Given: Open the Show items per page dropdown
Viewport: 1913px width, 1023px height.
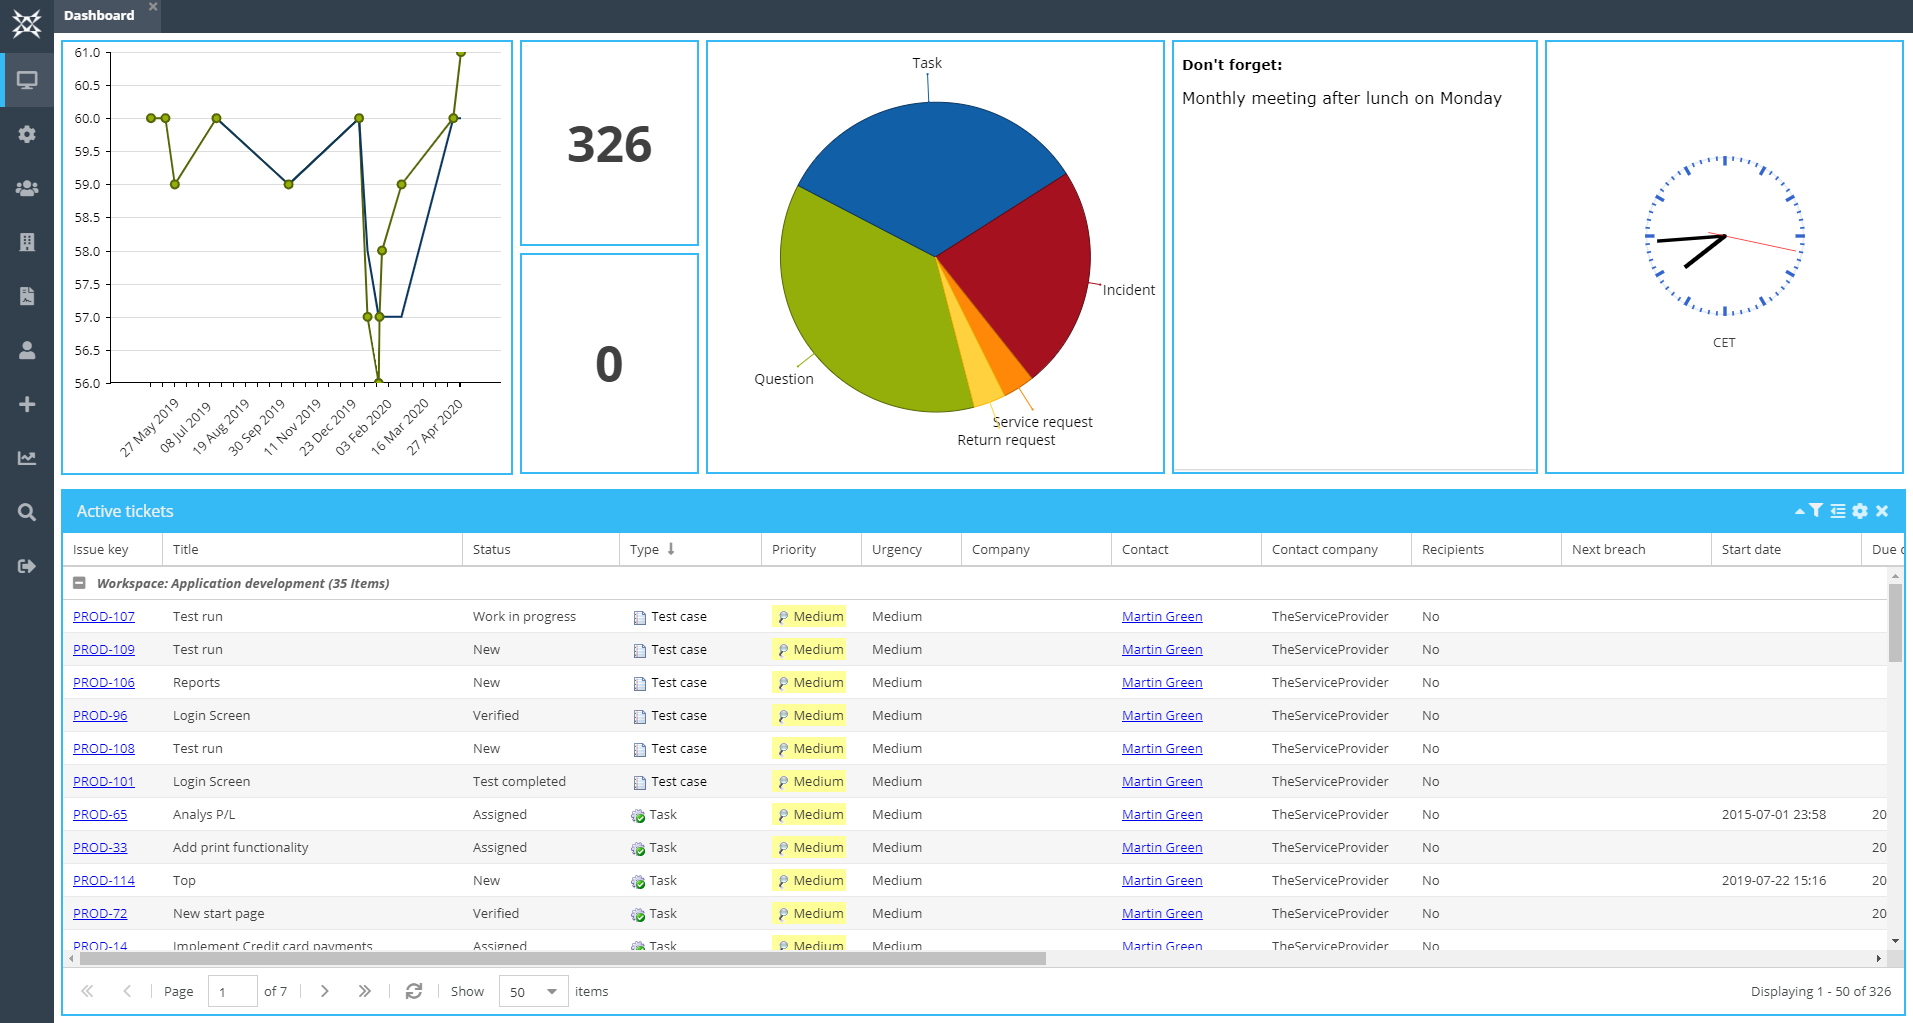Looking at the screenshot, I should coord(532,991).
